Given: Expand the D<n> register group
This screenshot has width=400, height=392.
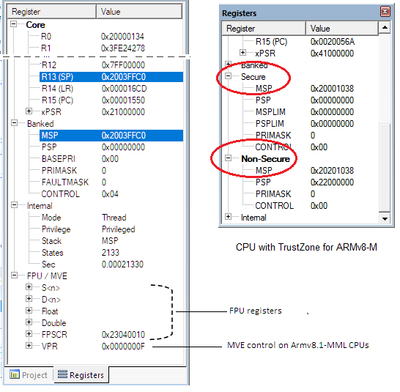Looking at the screenshot, I should pyautogui.click(x=29, y=299).
